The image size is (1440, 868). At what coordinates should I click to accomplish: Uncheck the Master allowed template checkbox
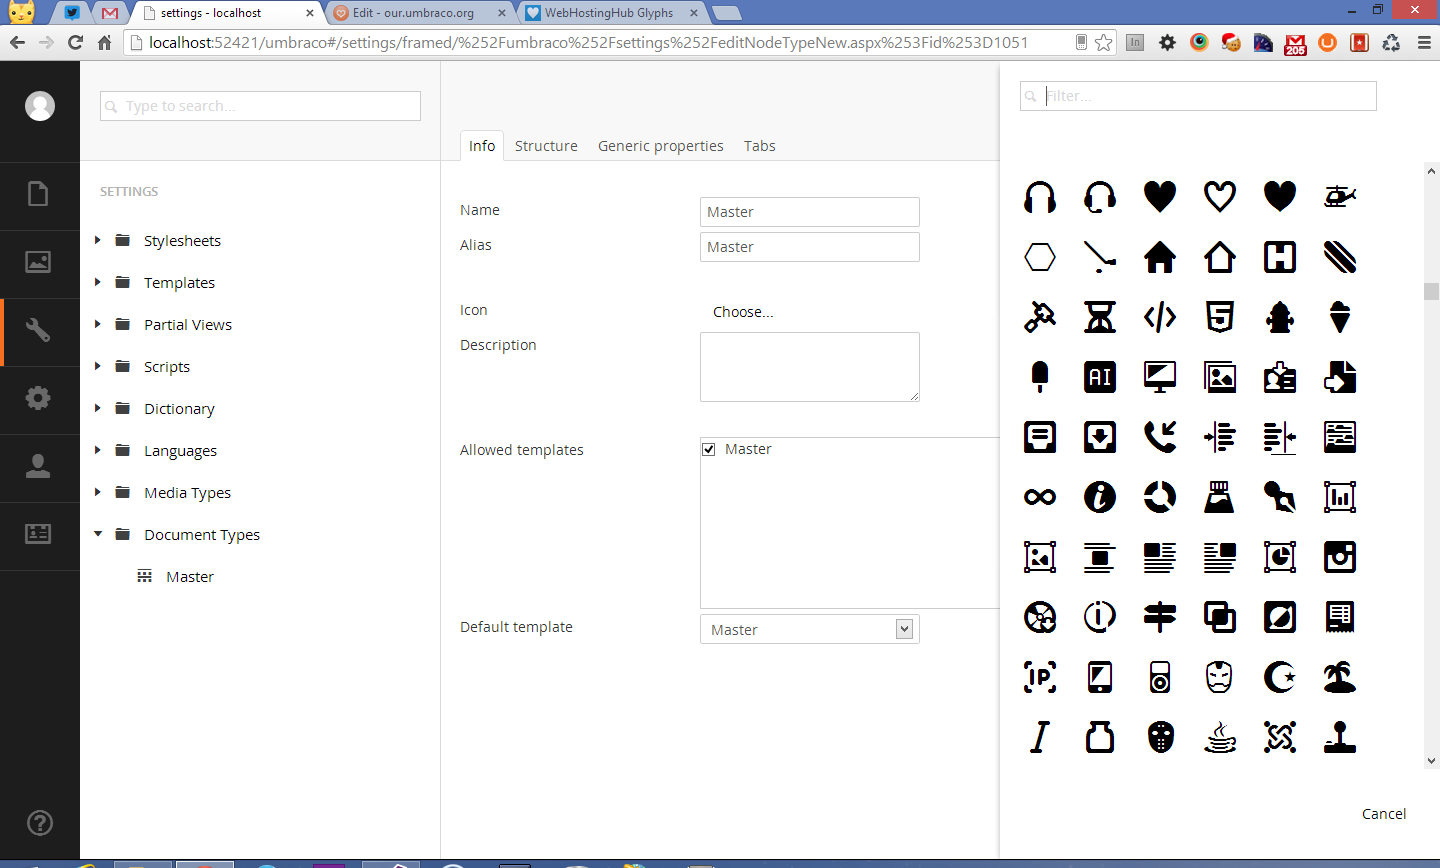pyautogui.click(x=709, y=450)
